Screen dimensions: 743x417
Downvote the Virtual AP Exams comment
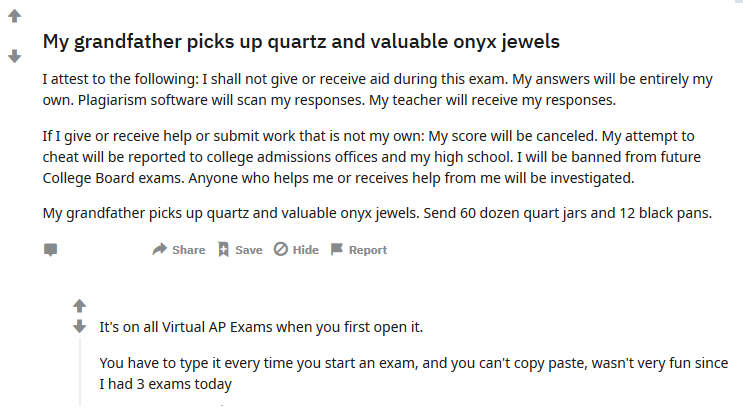pos(80,326)
